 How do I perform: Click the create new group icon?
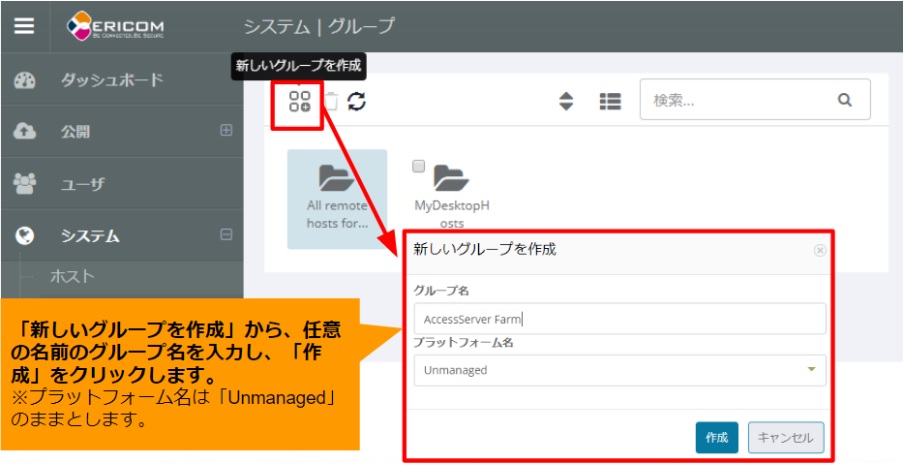[299, 101]
